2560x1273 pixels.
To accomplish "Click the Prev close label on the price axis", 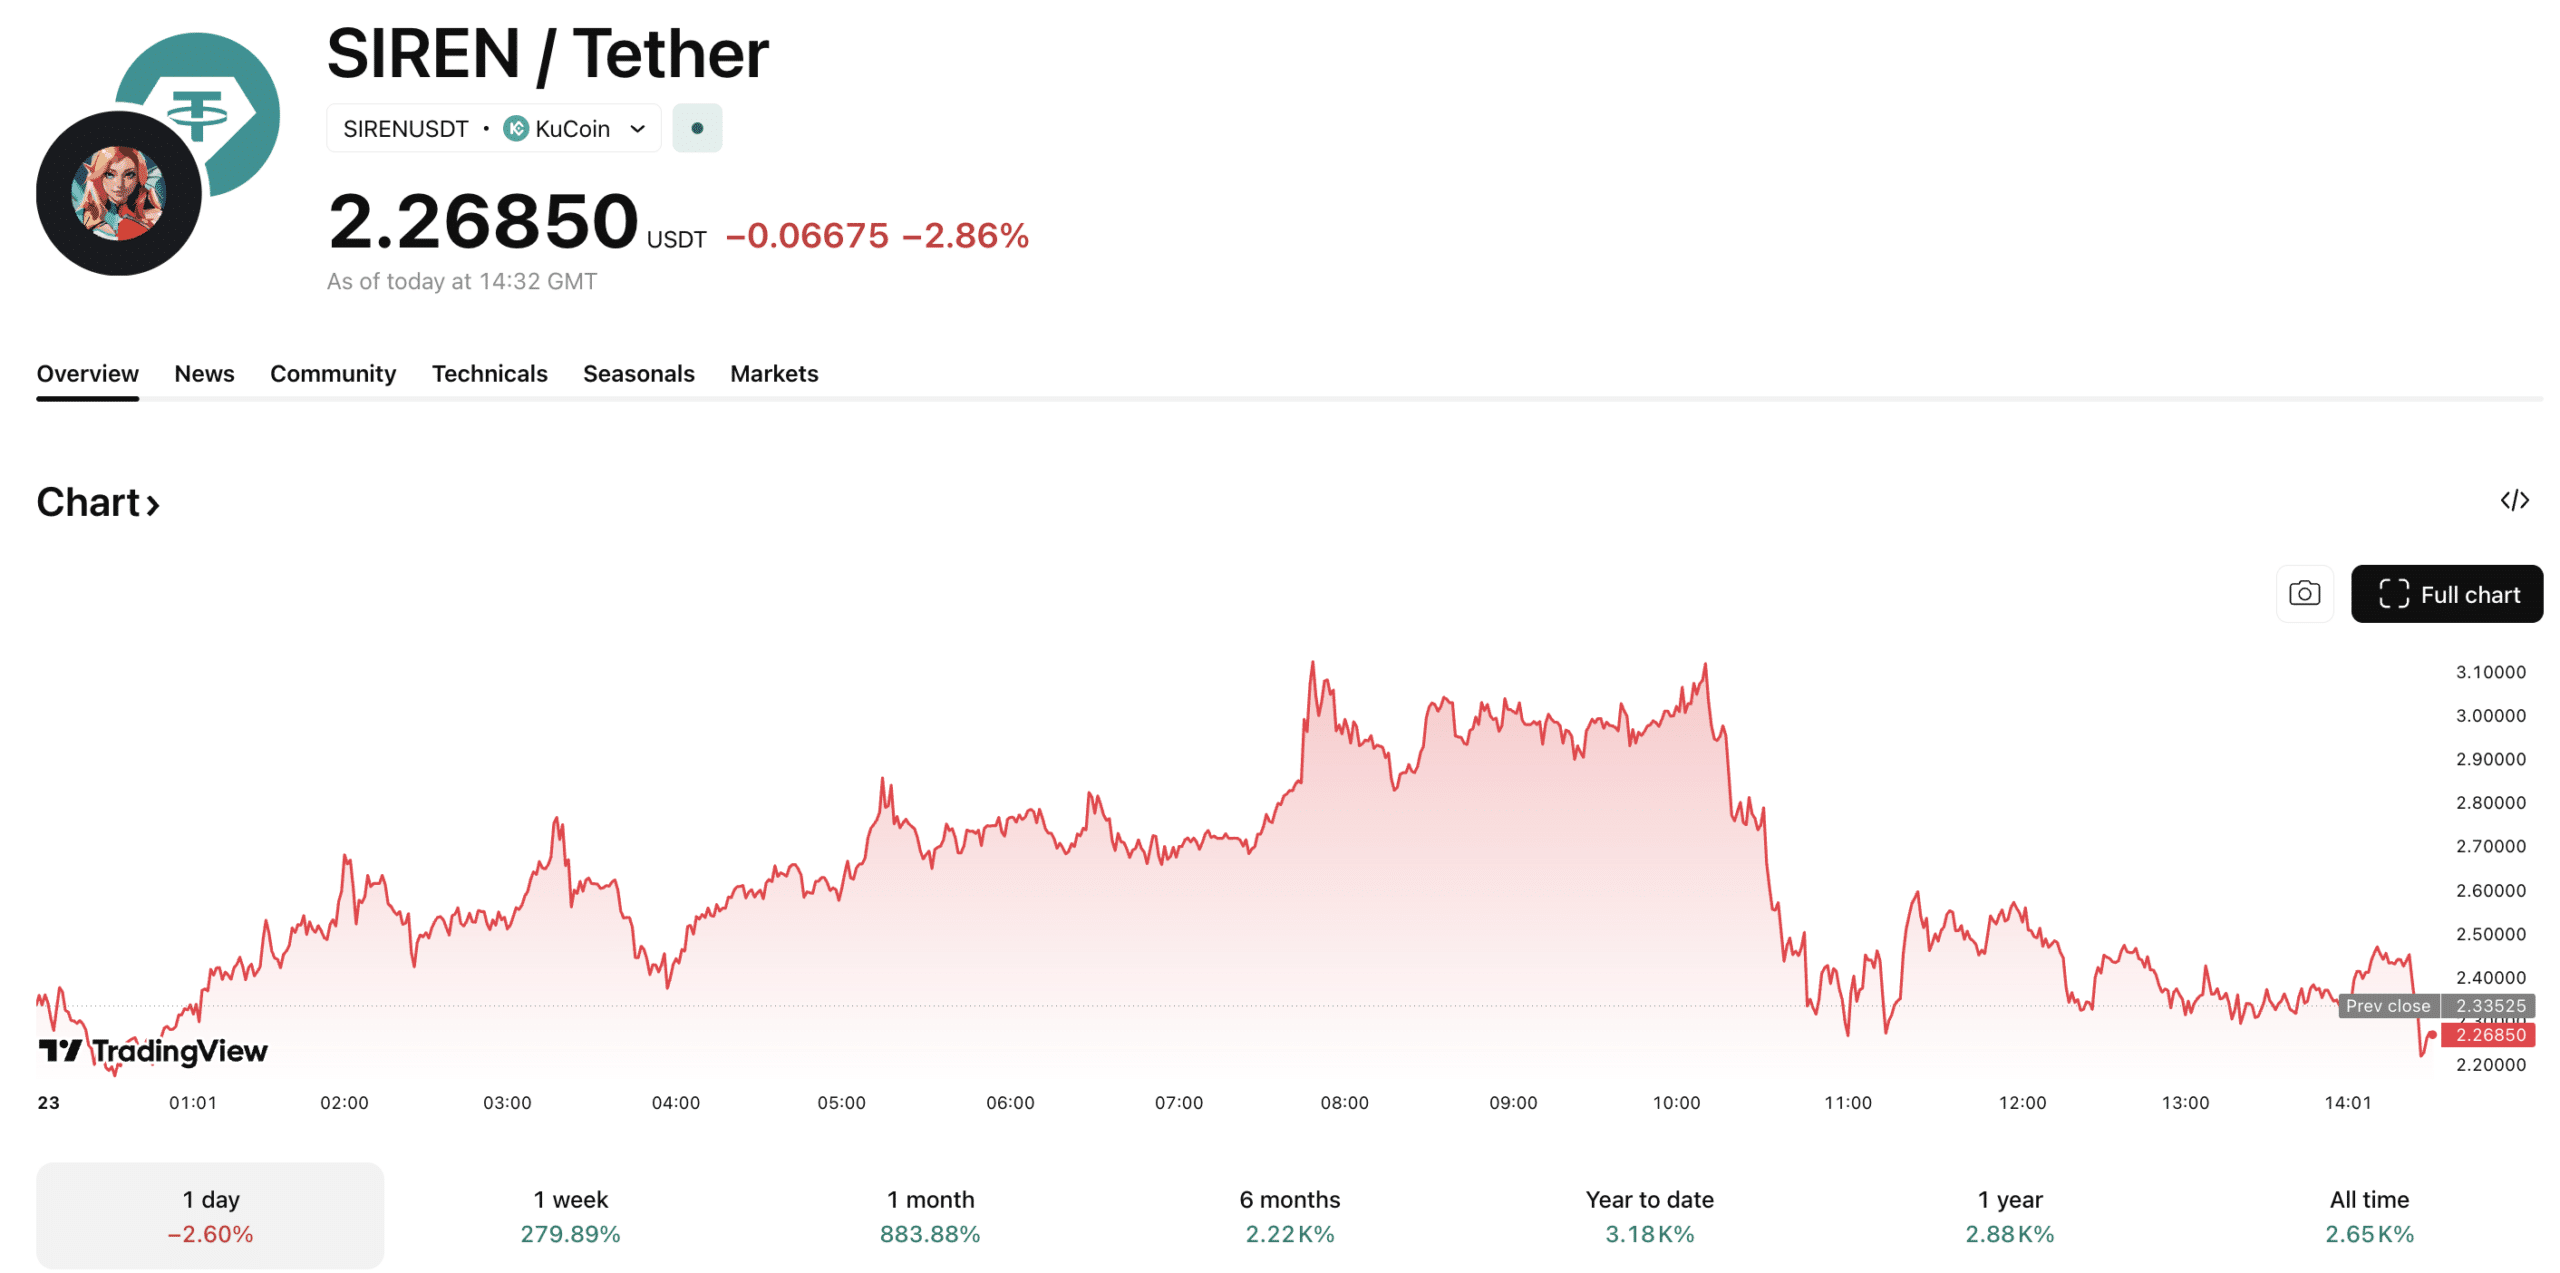I will tap(2387, 1006).
